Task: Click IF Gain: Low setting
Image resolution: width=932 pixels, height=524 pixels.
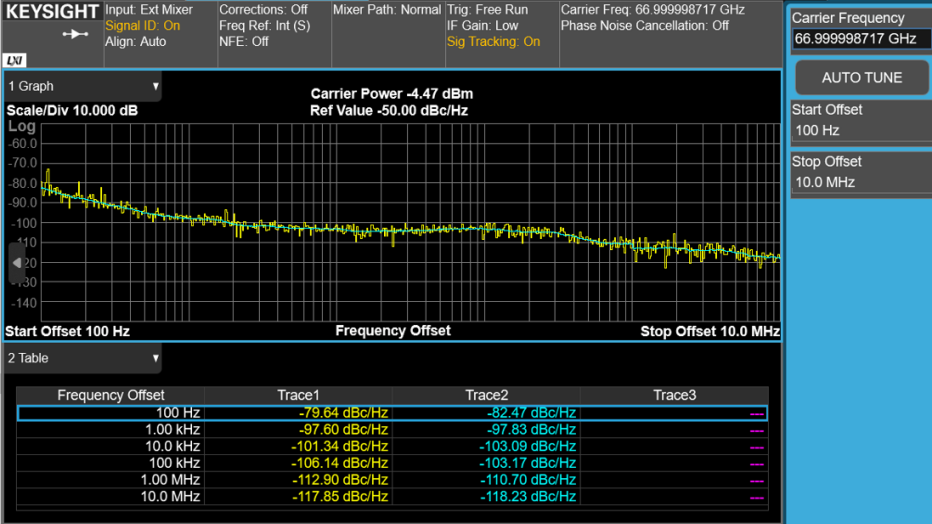Action: [483, 26]
